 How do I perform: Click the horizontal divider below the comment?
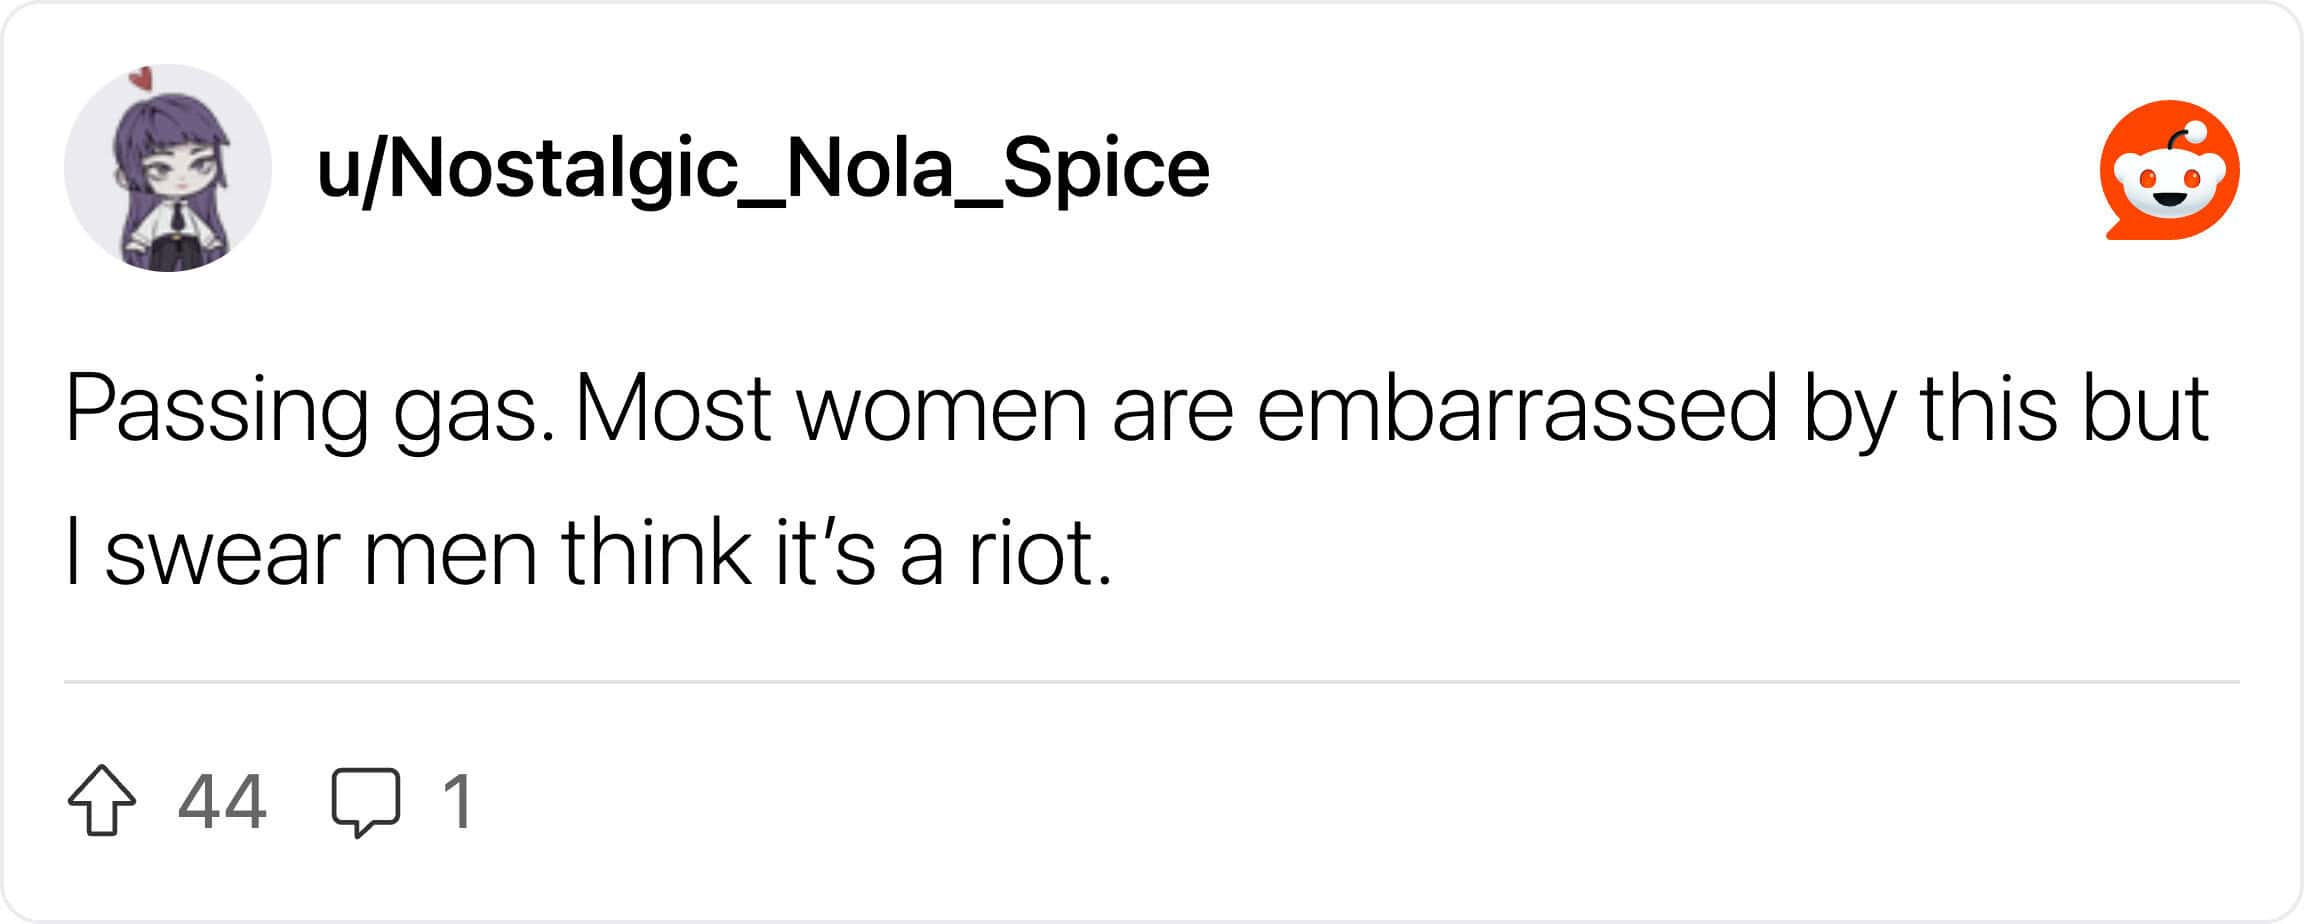coord(1152,682)
